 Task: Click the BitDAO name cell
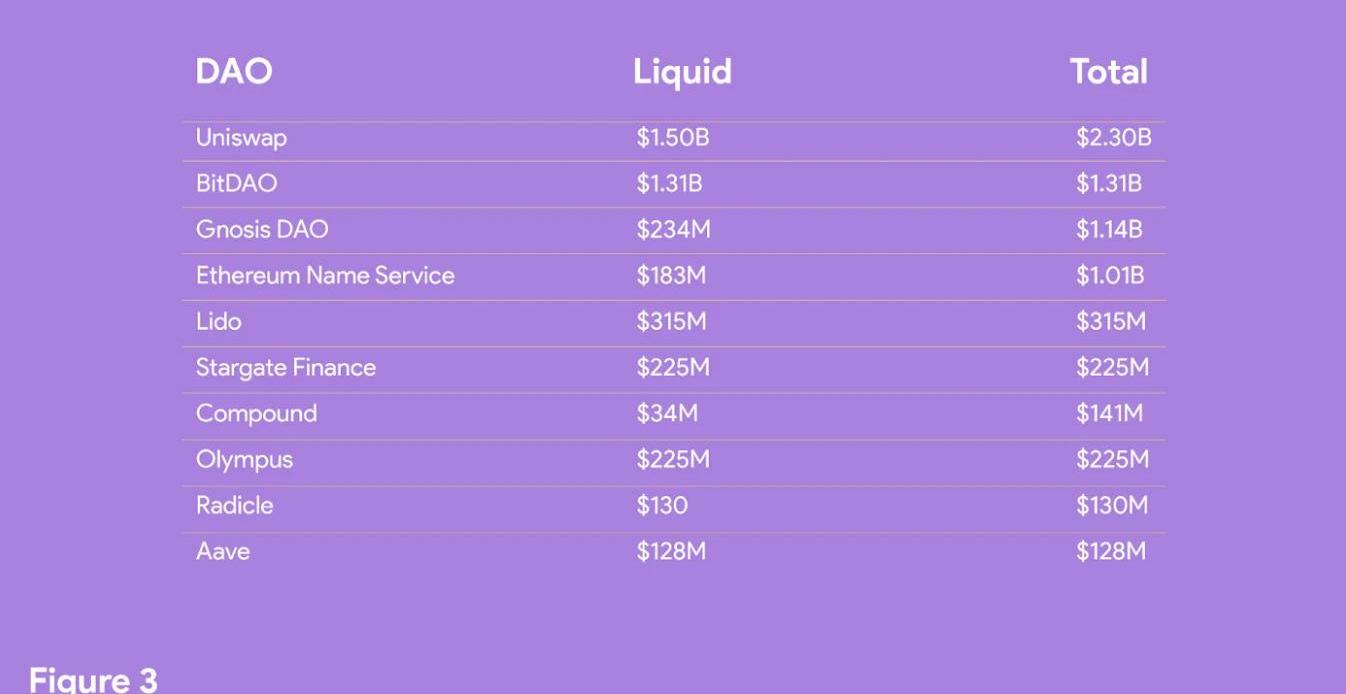pos(236,184)
